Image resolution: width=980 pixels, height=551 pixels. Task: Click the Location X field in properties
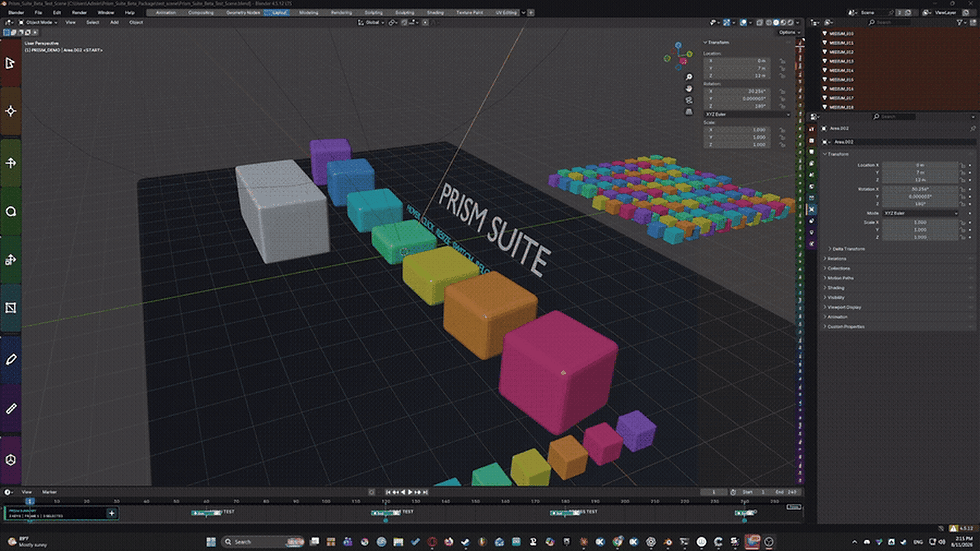[919, 165]
